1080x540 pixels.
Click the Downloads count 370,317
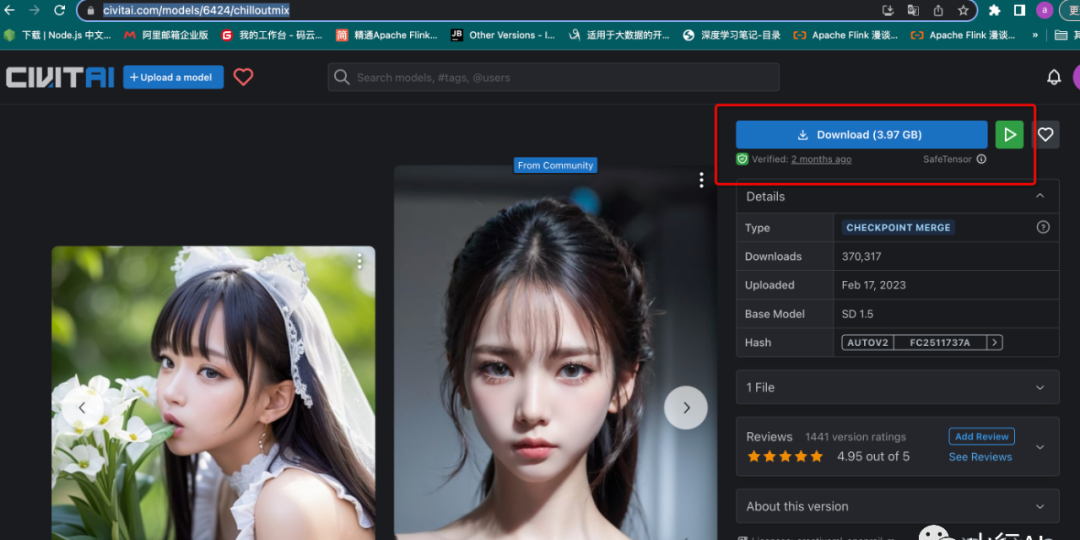861,256
